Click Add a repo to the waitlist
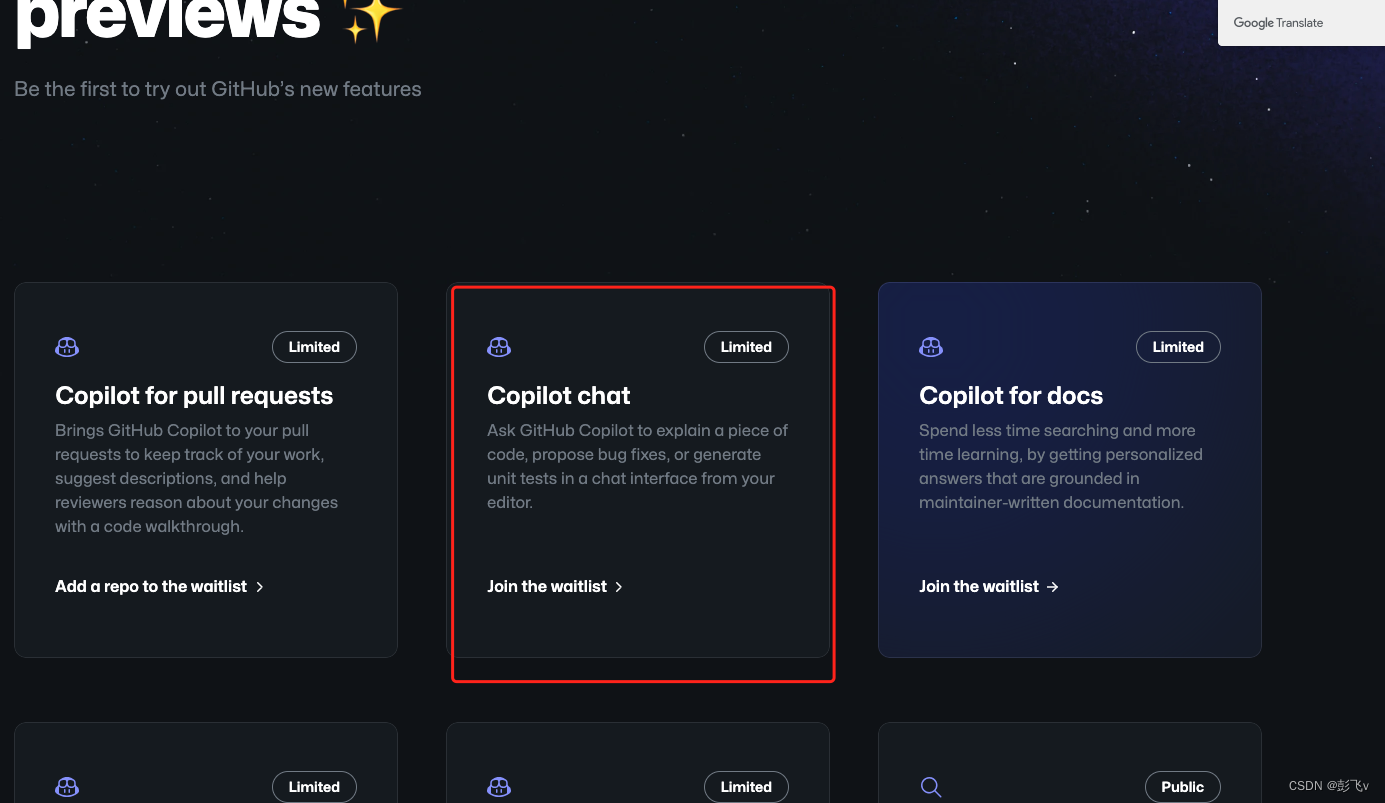 click(151, 586)
